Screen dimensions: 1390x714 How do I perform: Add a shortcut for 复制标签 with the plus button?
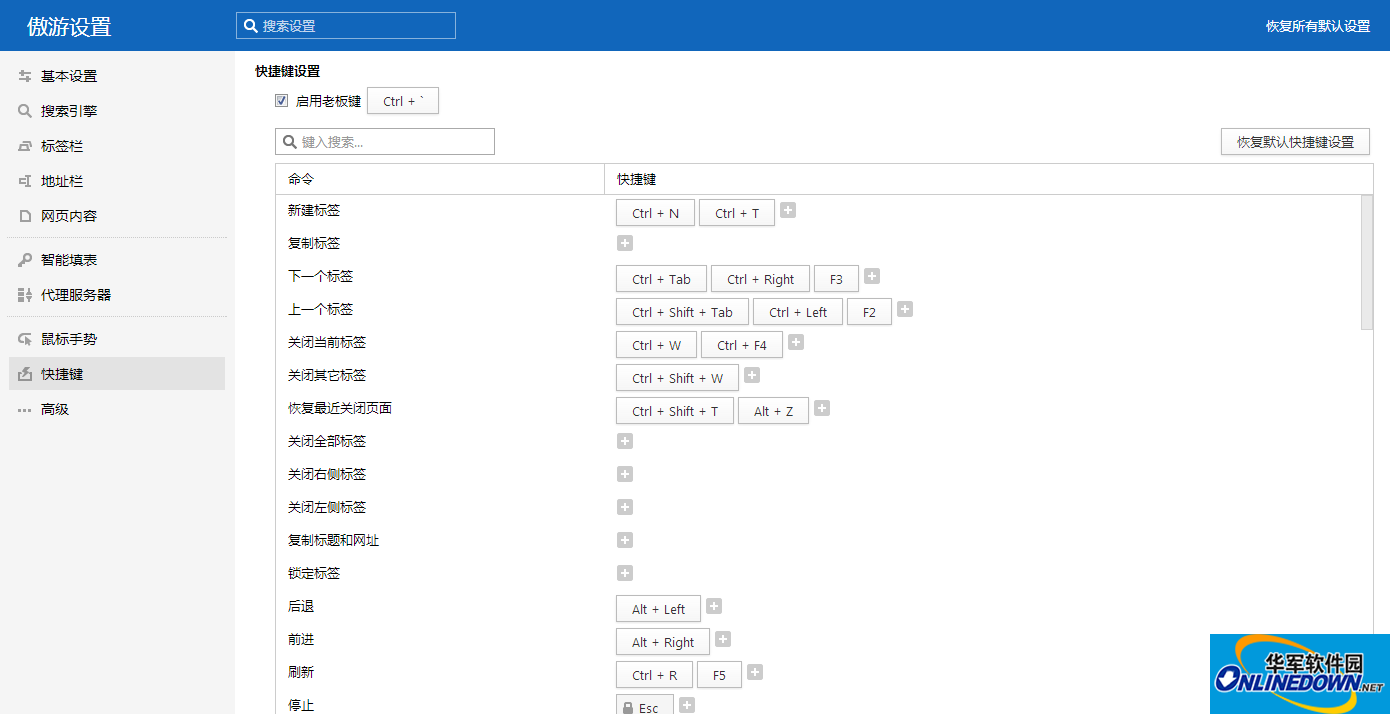[x=624, y=242]
